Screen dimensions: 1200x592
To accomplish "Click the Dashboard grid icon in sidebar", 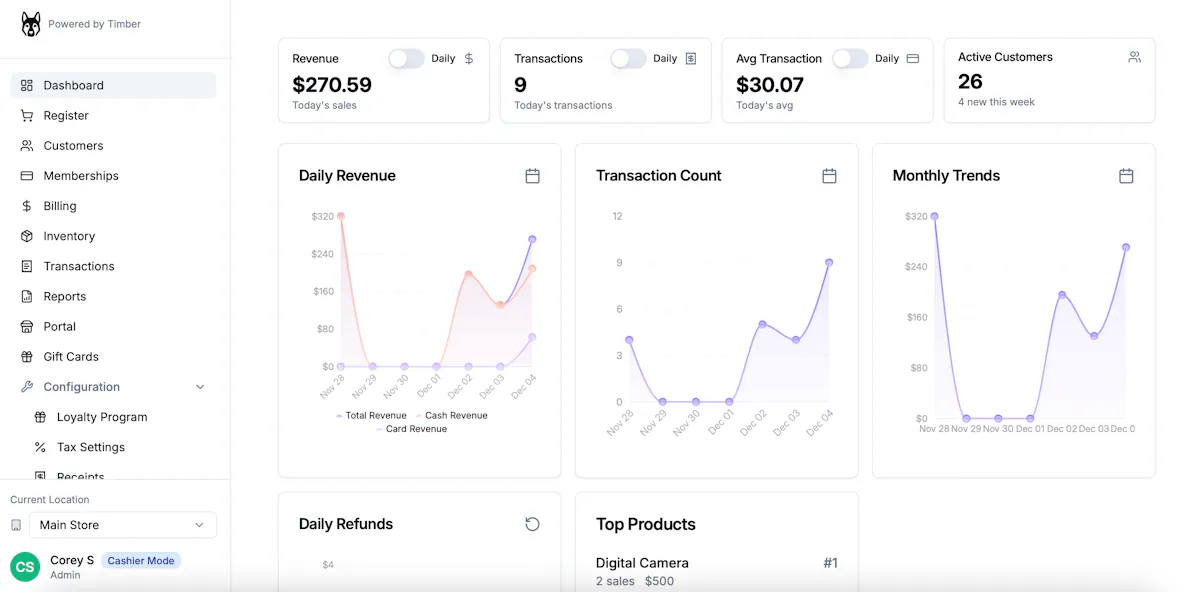I will click(27, 85).
